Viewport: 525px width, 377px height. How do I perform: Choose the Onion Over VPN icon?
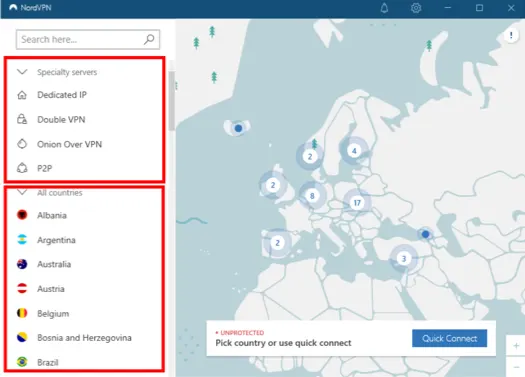click(x=22, y=144)
